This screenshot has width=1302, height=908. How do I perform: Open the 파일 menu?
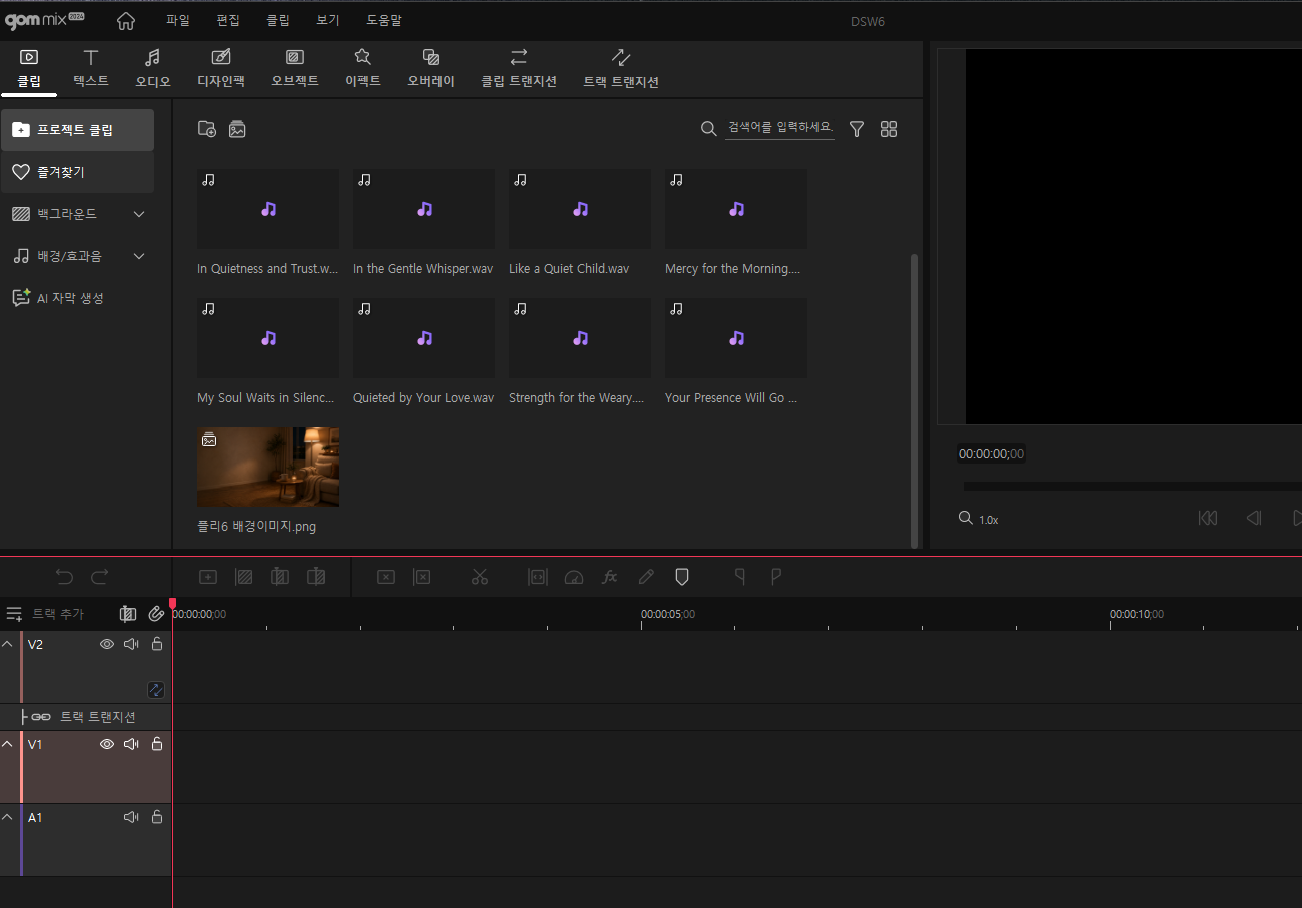pyautogui.click(x=177, y=20)
